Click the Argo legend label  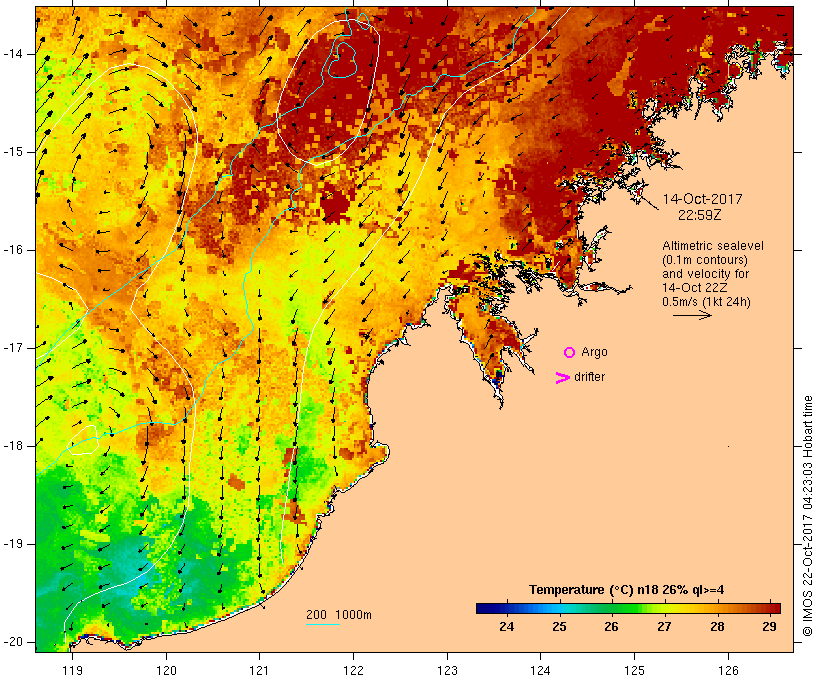coord(595,353)
